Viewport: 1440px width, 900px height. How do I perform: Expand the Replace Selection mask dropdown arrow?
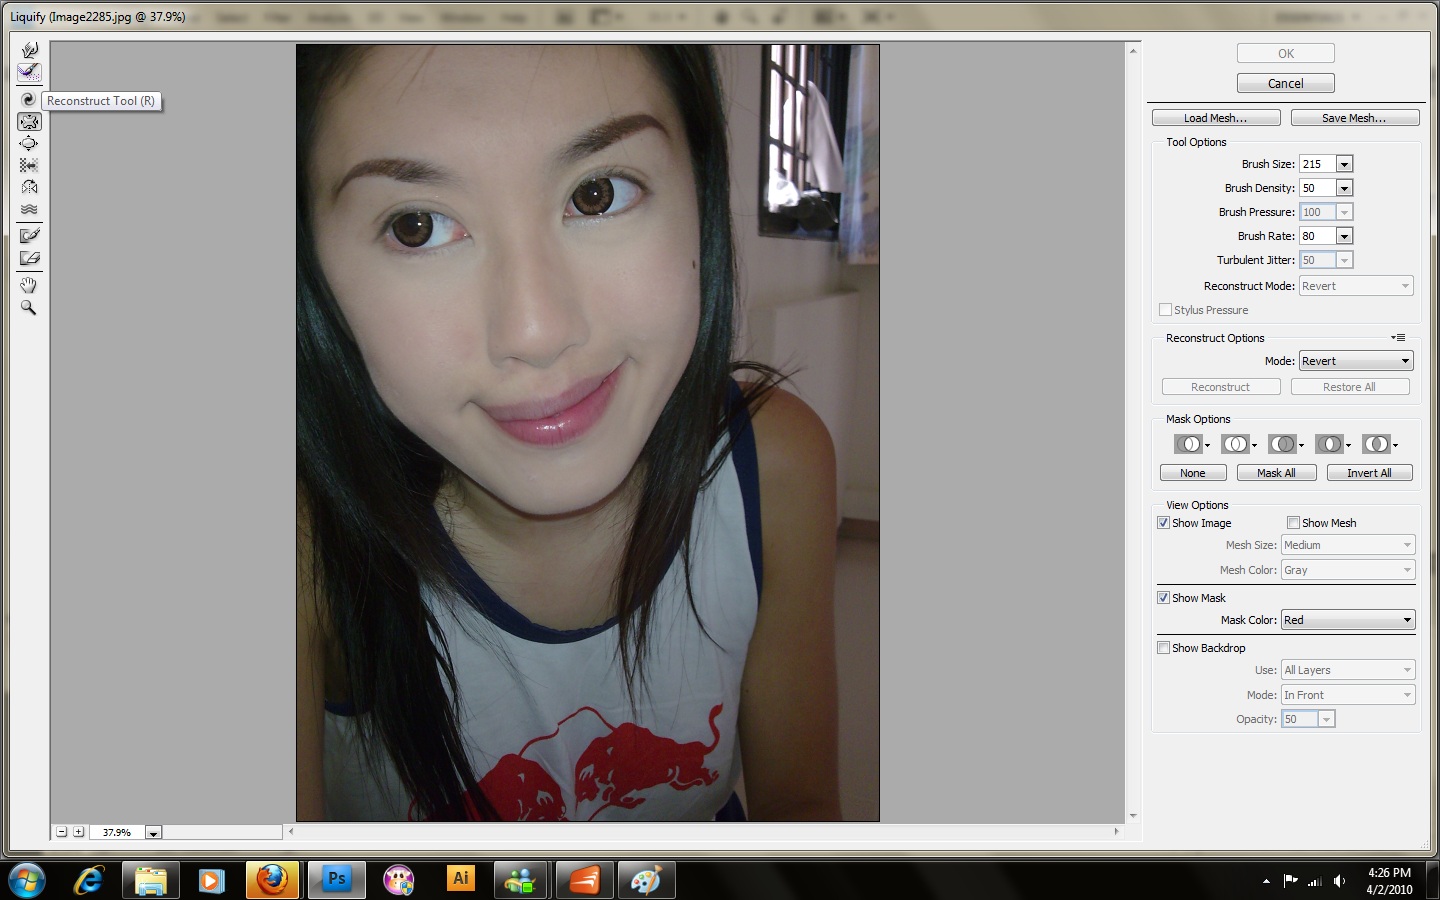(x=1207, y=445)
